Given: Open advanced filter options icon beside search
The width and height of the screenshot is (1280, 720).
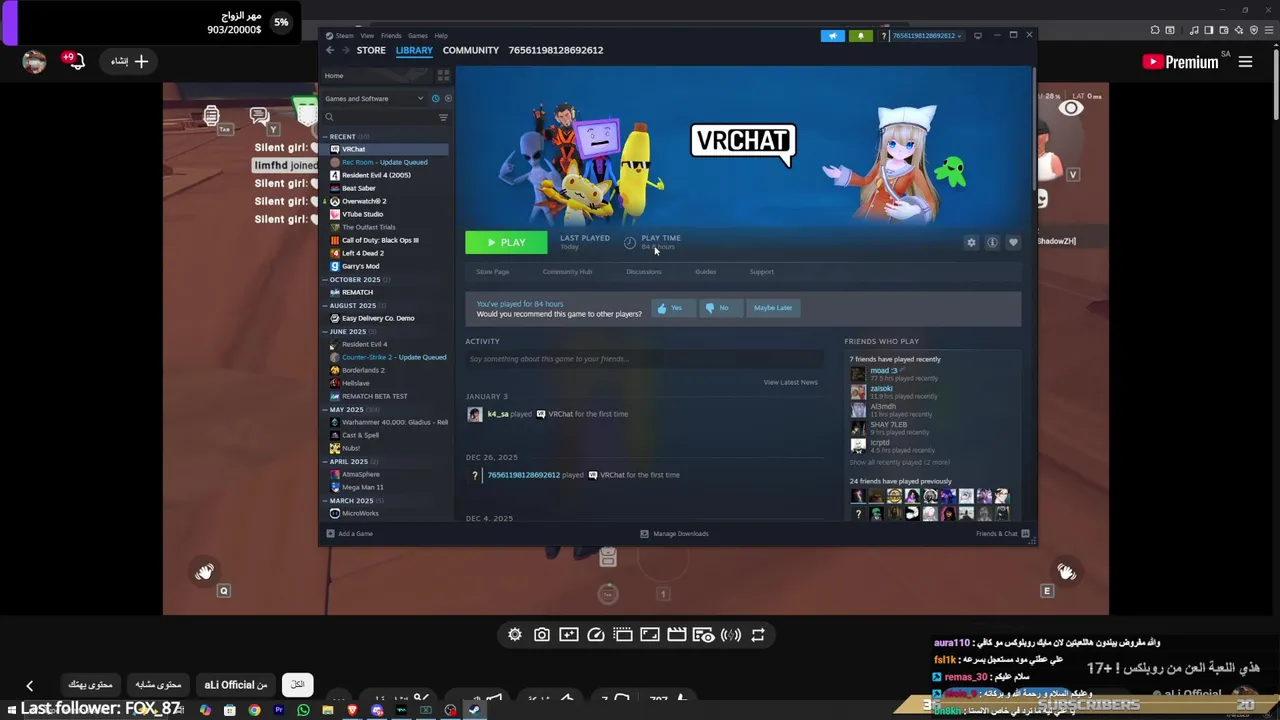Looking at the screenshot, I should (443, 117).
